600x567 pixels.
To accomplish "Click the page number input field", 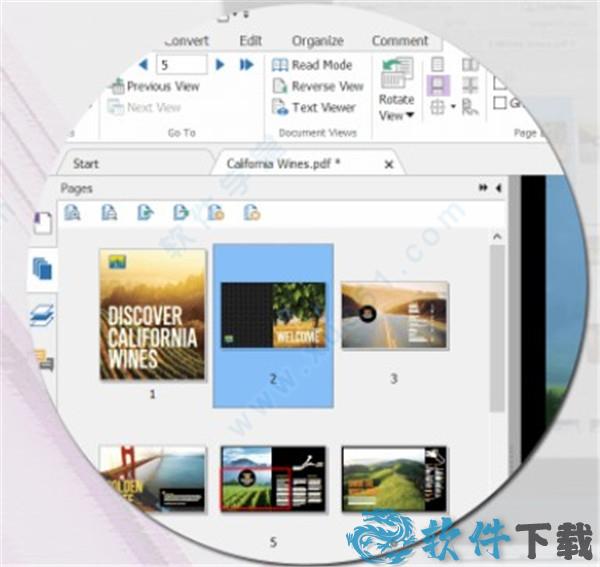I will point(181,64).
